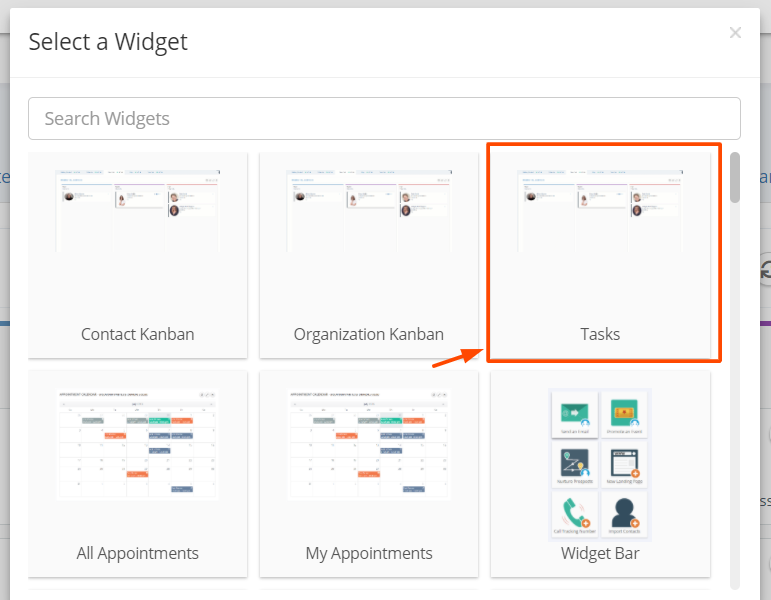Screen dimensions: 771x600
Task: Close the Select a Widget dialog
Action: pos(735,32)
